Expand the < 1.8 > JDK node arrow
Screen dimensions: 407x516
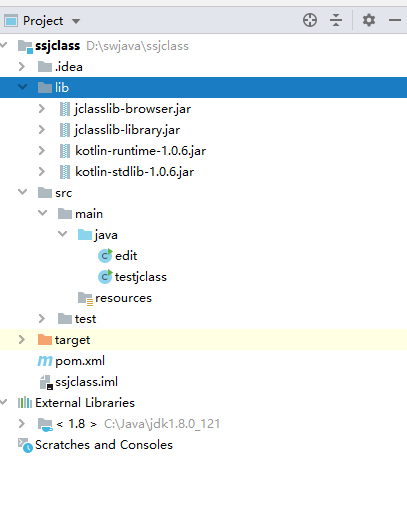[x=22, y=423]
